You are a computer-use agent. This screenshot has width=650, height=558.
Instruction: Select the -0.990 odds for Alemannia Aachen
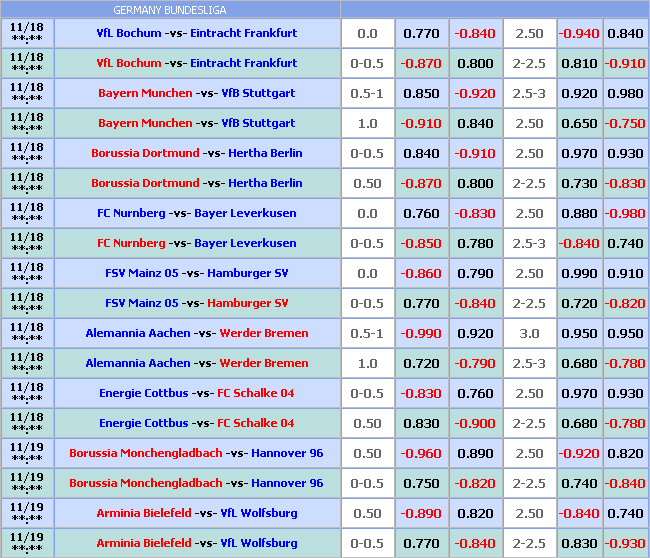pyautogui.click(x=421, y=333)
